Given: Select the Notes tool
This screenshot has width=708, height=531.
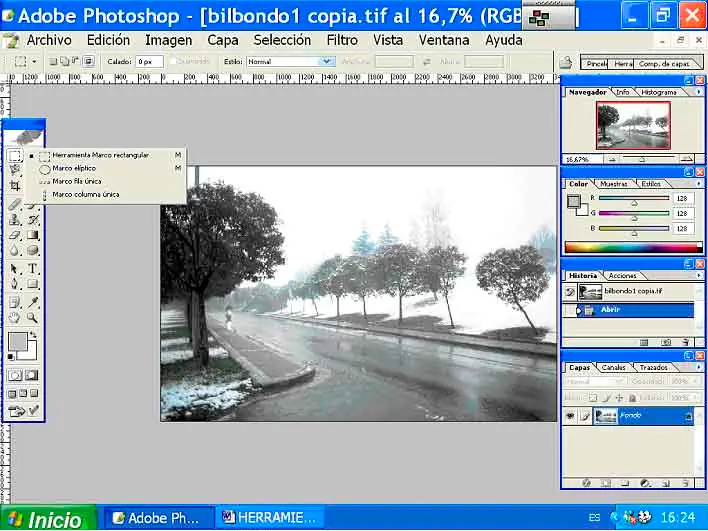Looking at the screenshot, I should 15,302.
